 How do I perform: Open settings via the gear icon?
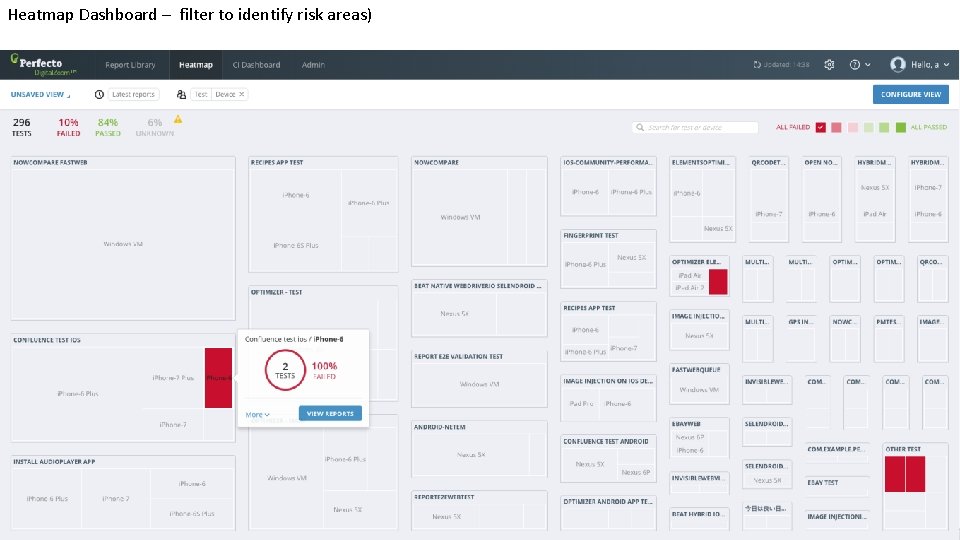829,64
